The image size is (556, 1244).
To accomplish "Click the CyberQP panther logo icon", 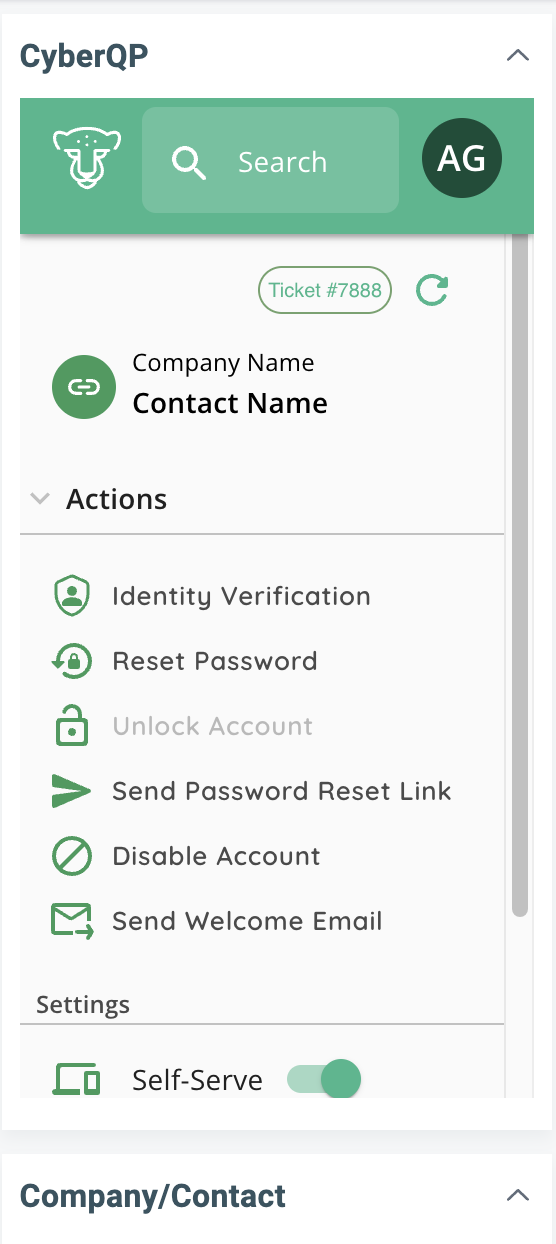I will [x=81, y=160].
